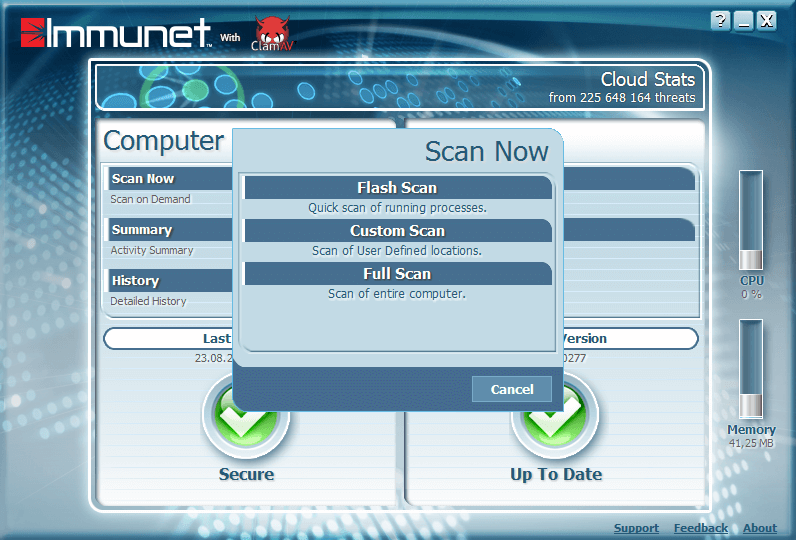The height and width of the screenshot is (540, 796).
Task: Click the 'Computer' panel heading
Action: (x=163, y=141)
